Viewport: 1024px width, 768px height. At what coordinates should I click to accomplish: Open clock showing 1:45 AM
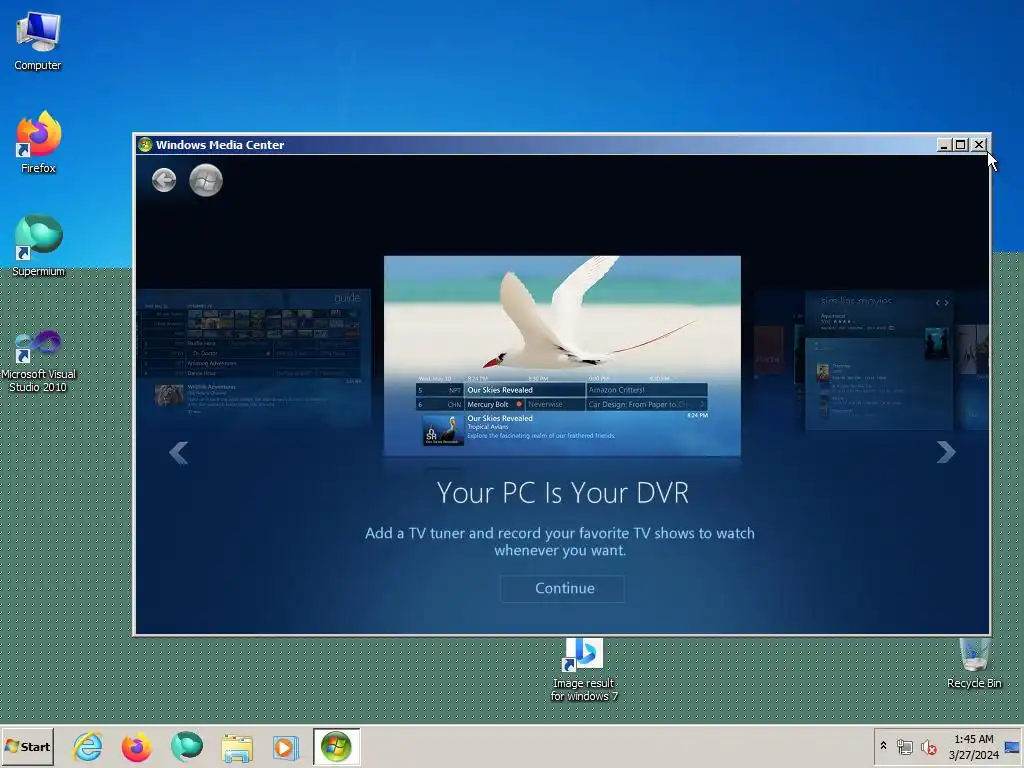(974, 746)
